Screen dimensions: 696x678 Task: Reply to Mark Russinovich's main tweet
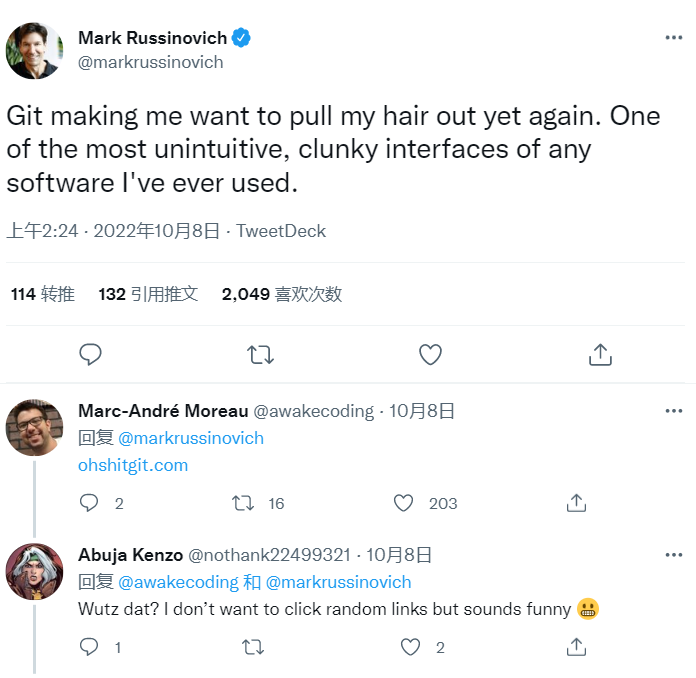point(91,354)
